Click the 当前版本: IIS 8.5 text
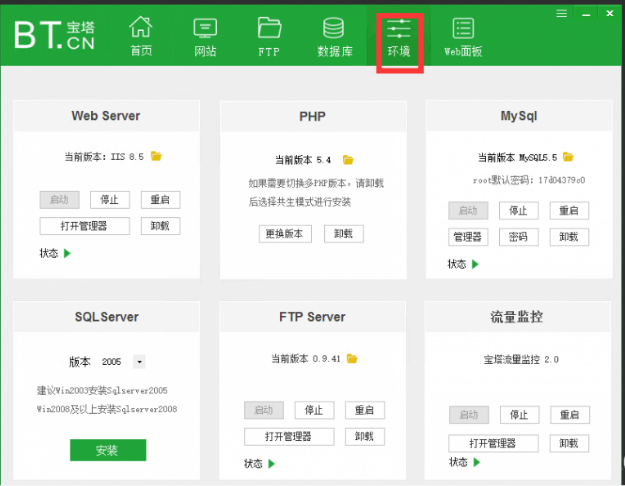625x486 pixels. click(x=104, y=157)
